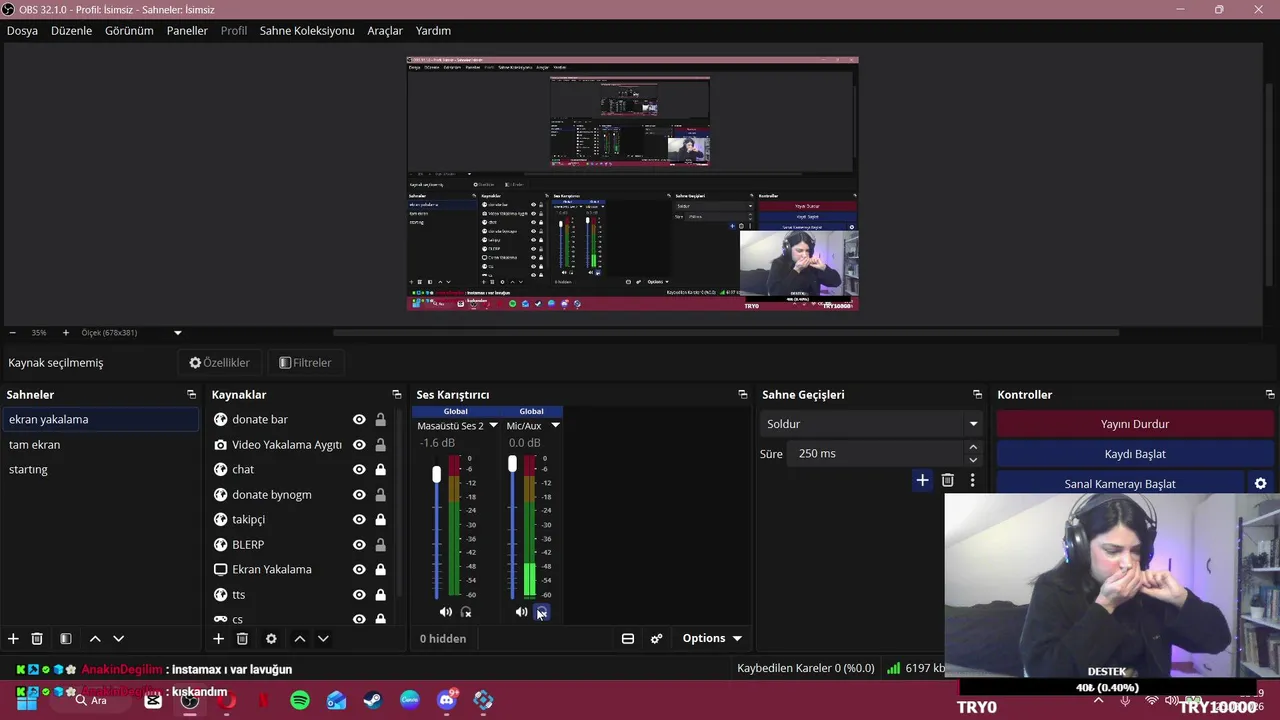Open Spotify from the taskbar
The width and height of the screenshot is (1280, 720).
(x=300, y=701)
